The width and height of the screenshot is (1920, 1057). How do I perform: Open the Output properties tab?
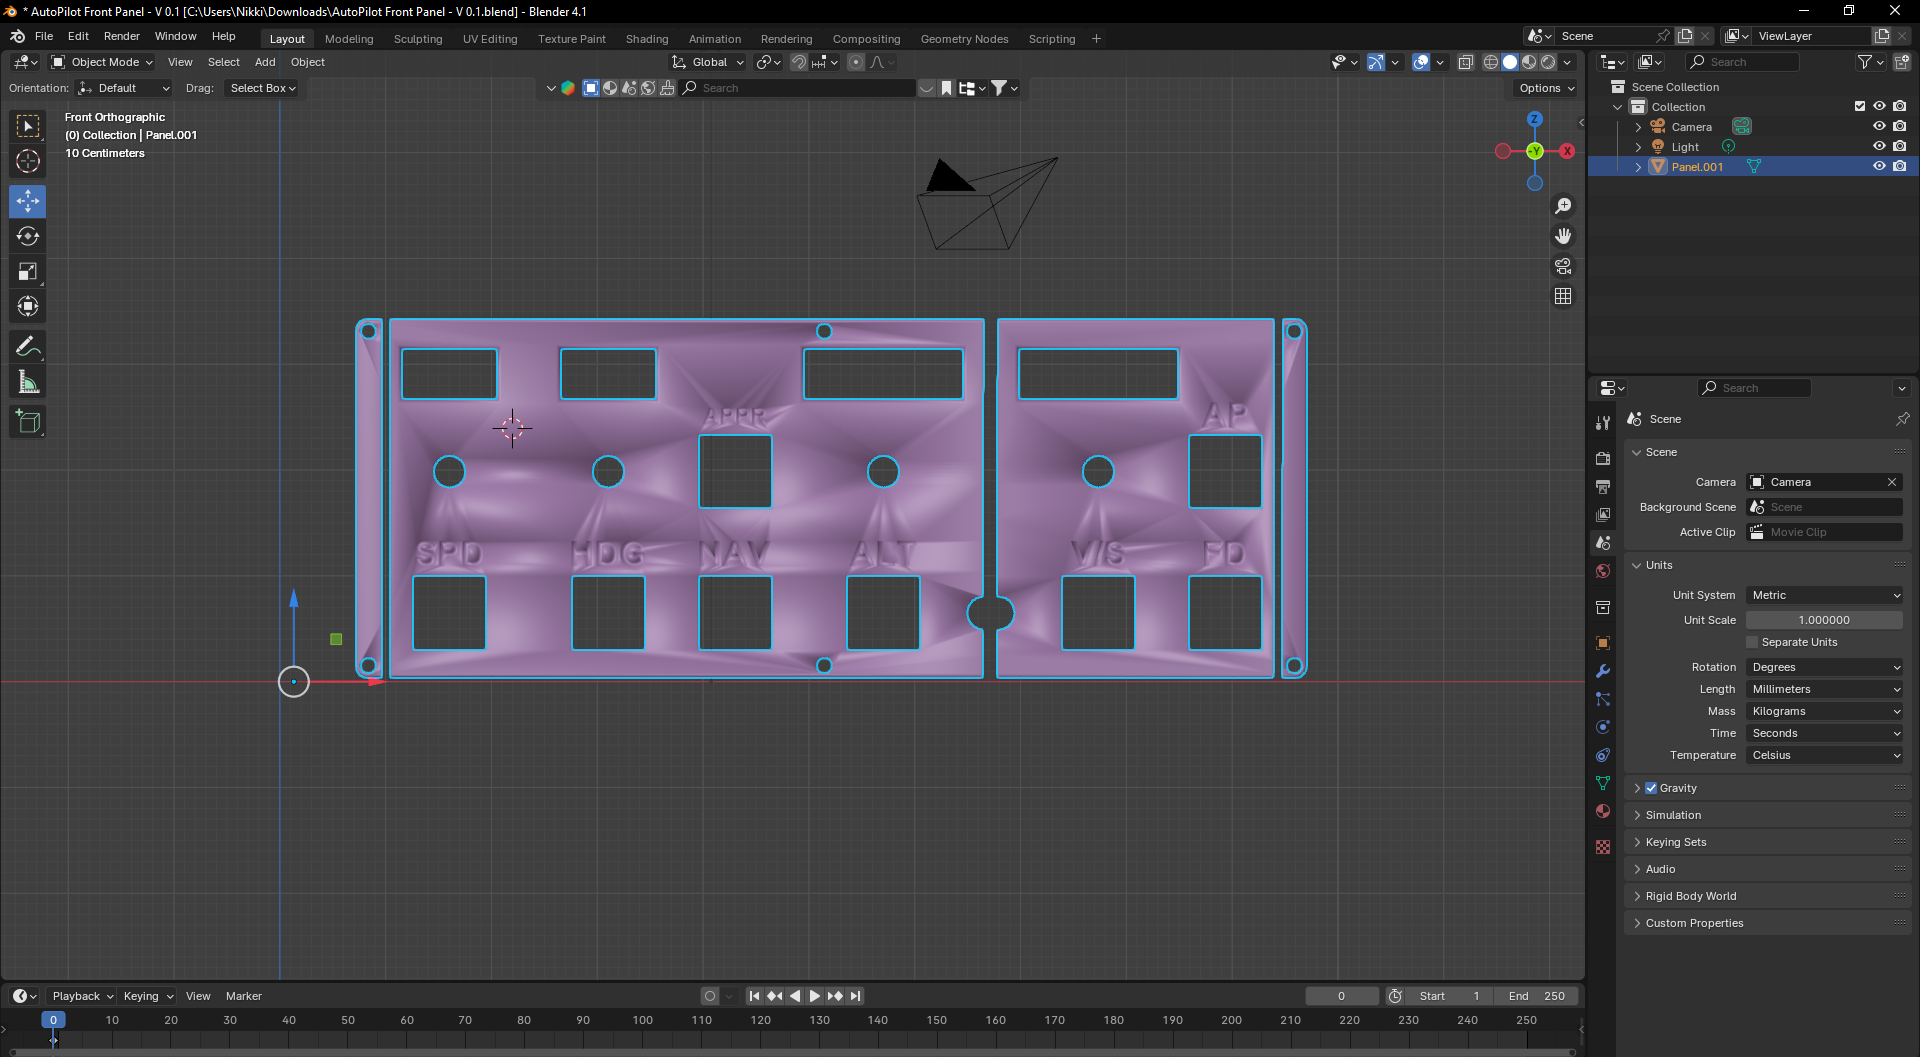point(1603,486)
